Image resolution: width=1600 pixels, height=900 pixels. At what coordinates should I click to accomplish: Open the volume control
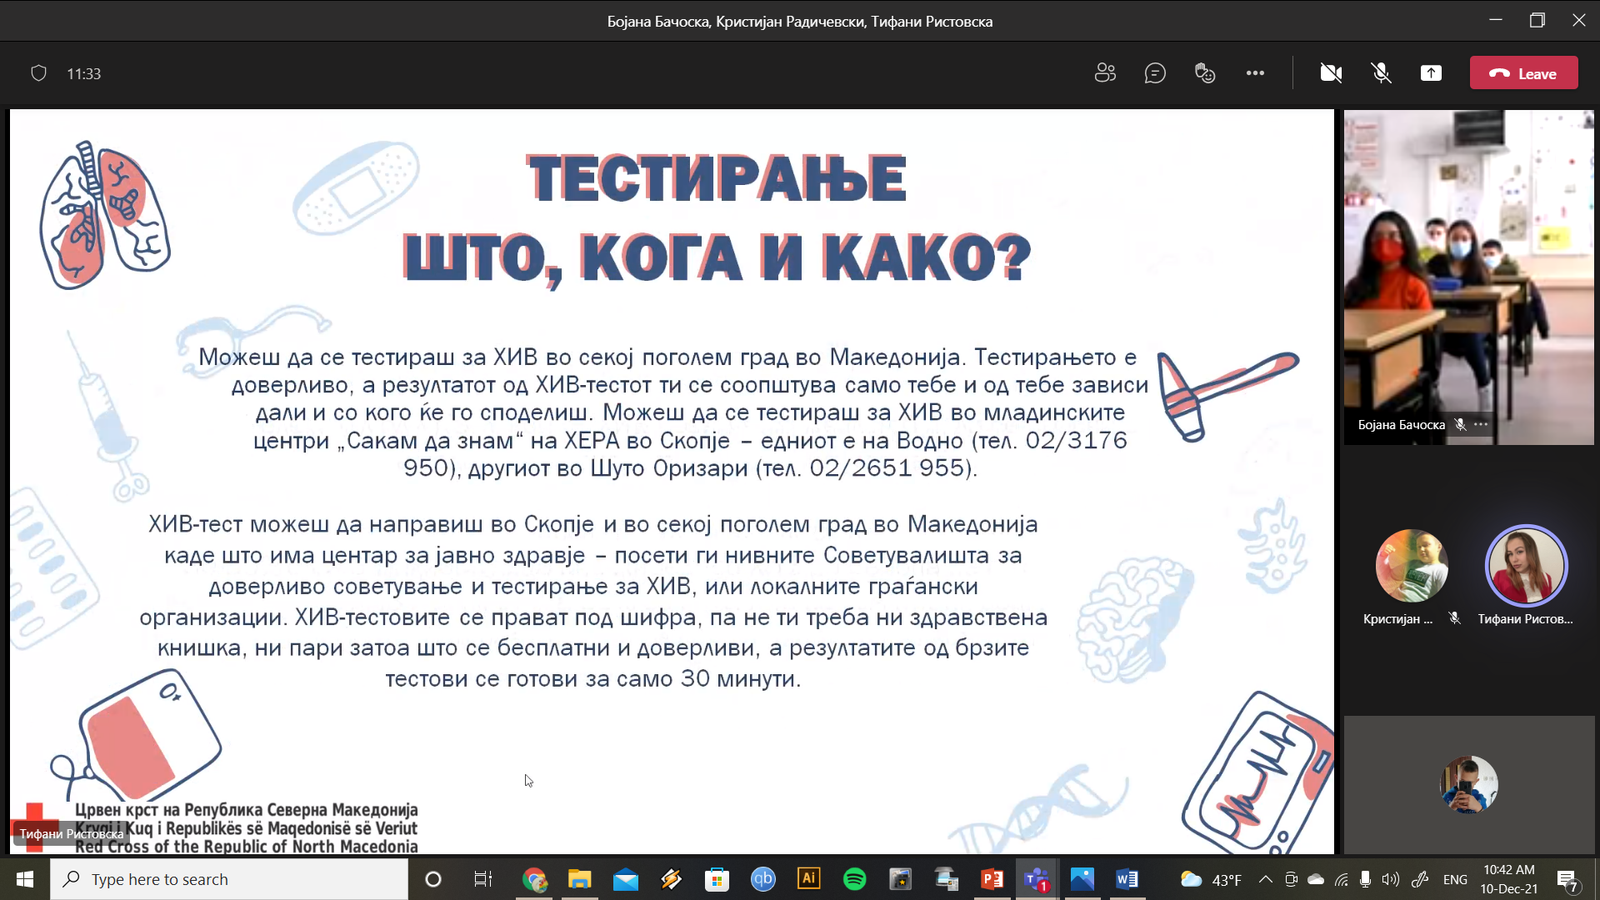(1390, 879)
